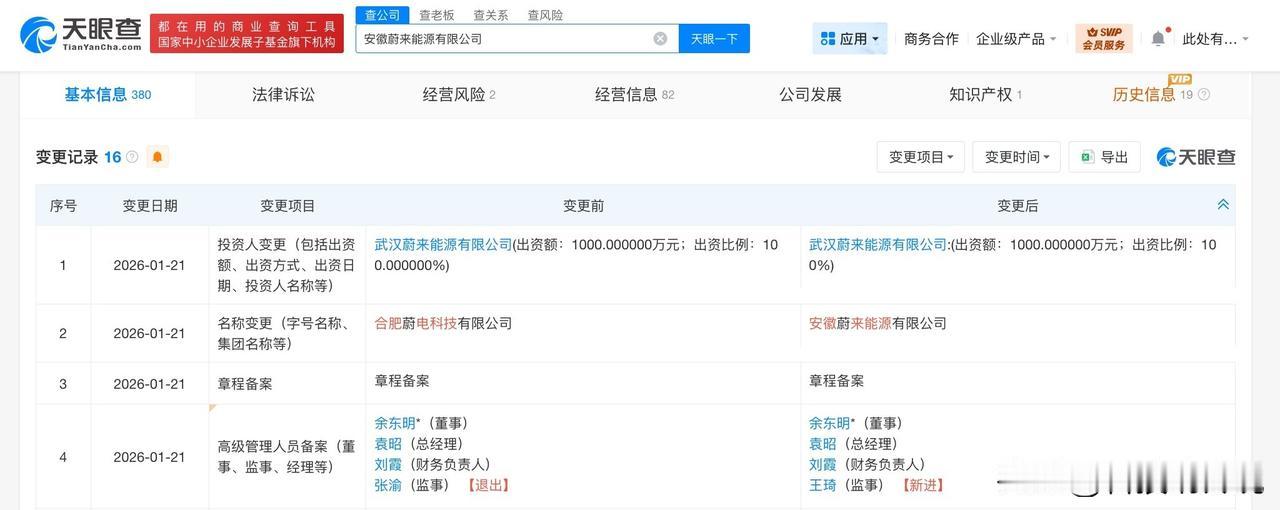The width and height of the screenshot is (1280, 510).
Task: Open SVIP 会员服务 badge
Action: pos(1104,38)
